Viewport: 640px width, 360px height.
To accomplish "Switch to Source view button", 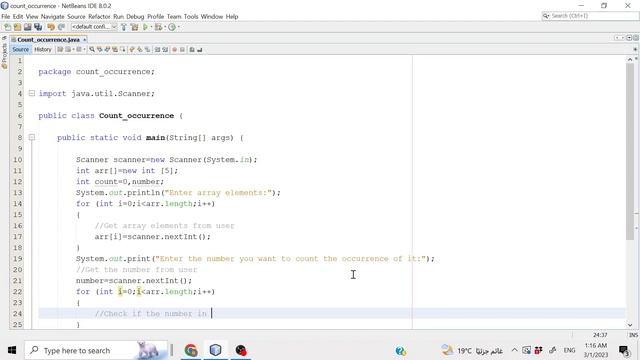I will point(20,49).
